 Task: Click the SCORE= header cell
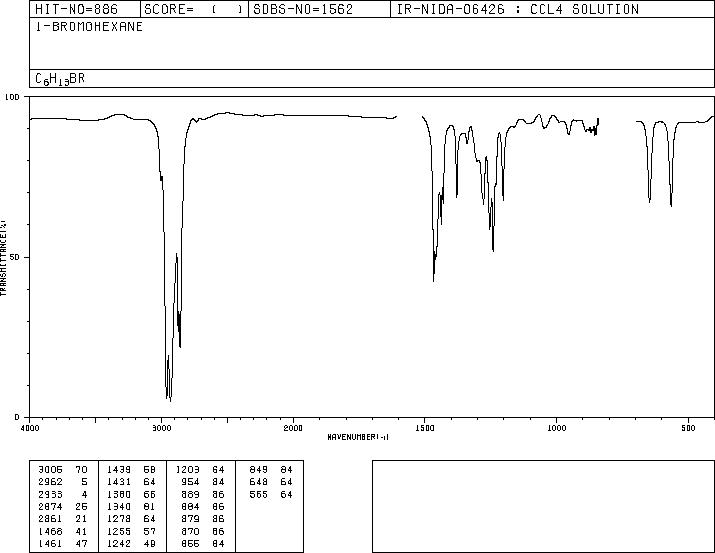click(x=194, y=9)
